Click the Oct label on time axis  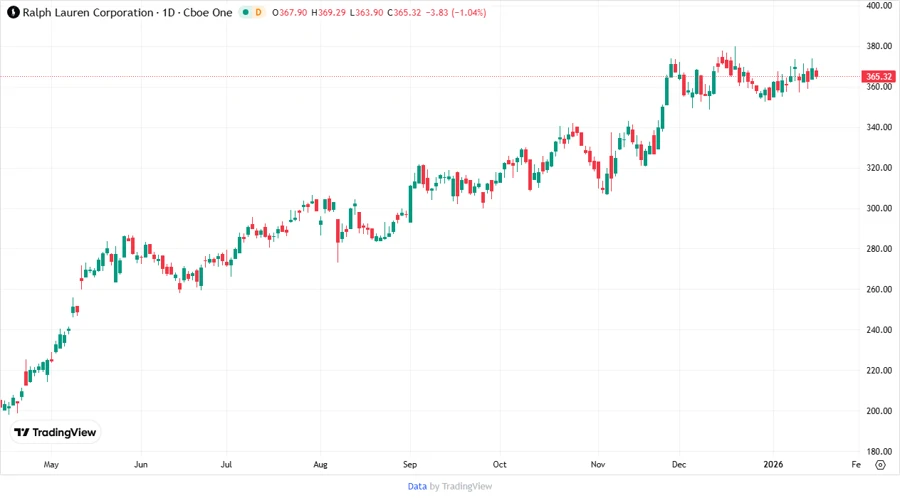pyautogui.click(x=499, y=464)
